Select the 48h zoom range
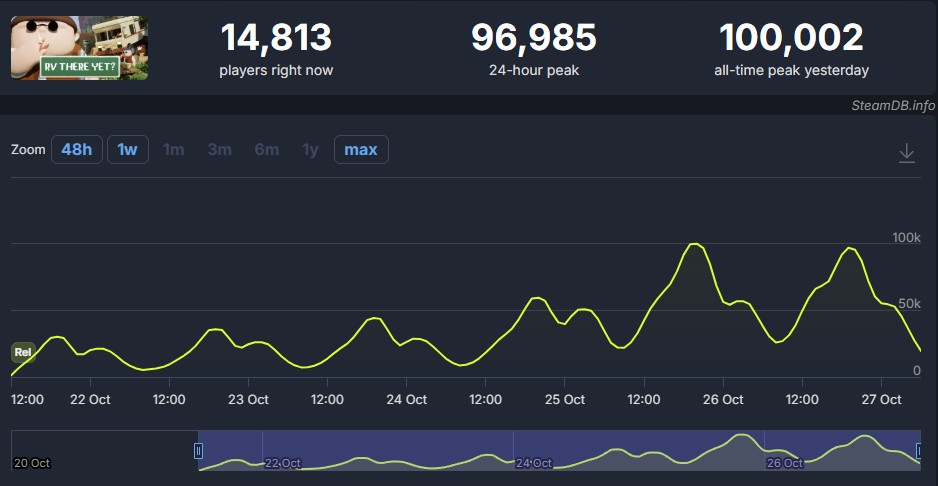The image size is (938, 486). pyautogui.click(x=77, y=150)
